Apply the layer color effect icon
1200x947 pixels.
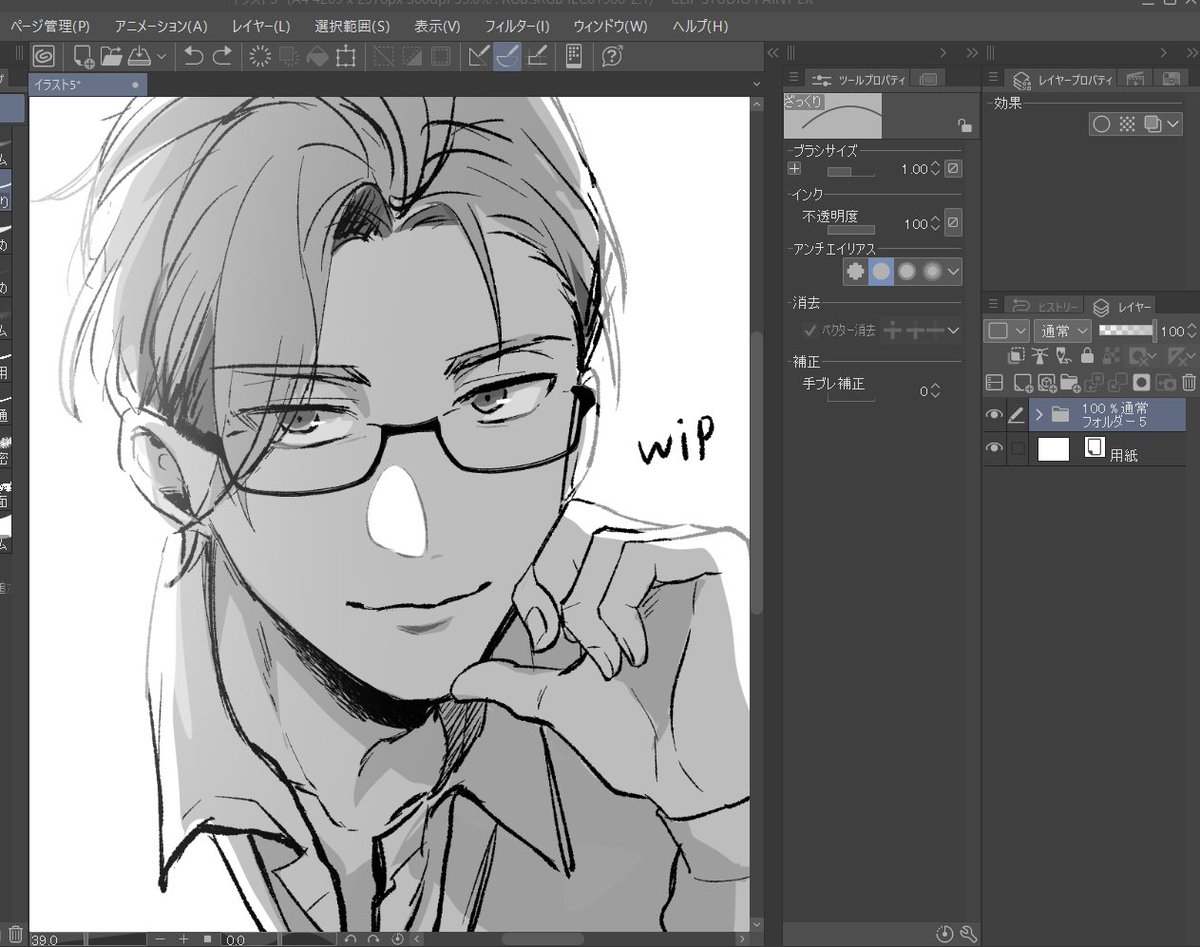(1152, 124)
